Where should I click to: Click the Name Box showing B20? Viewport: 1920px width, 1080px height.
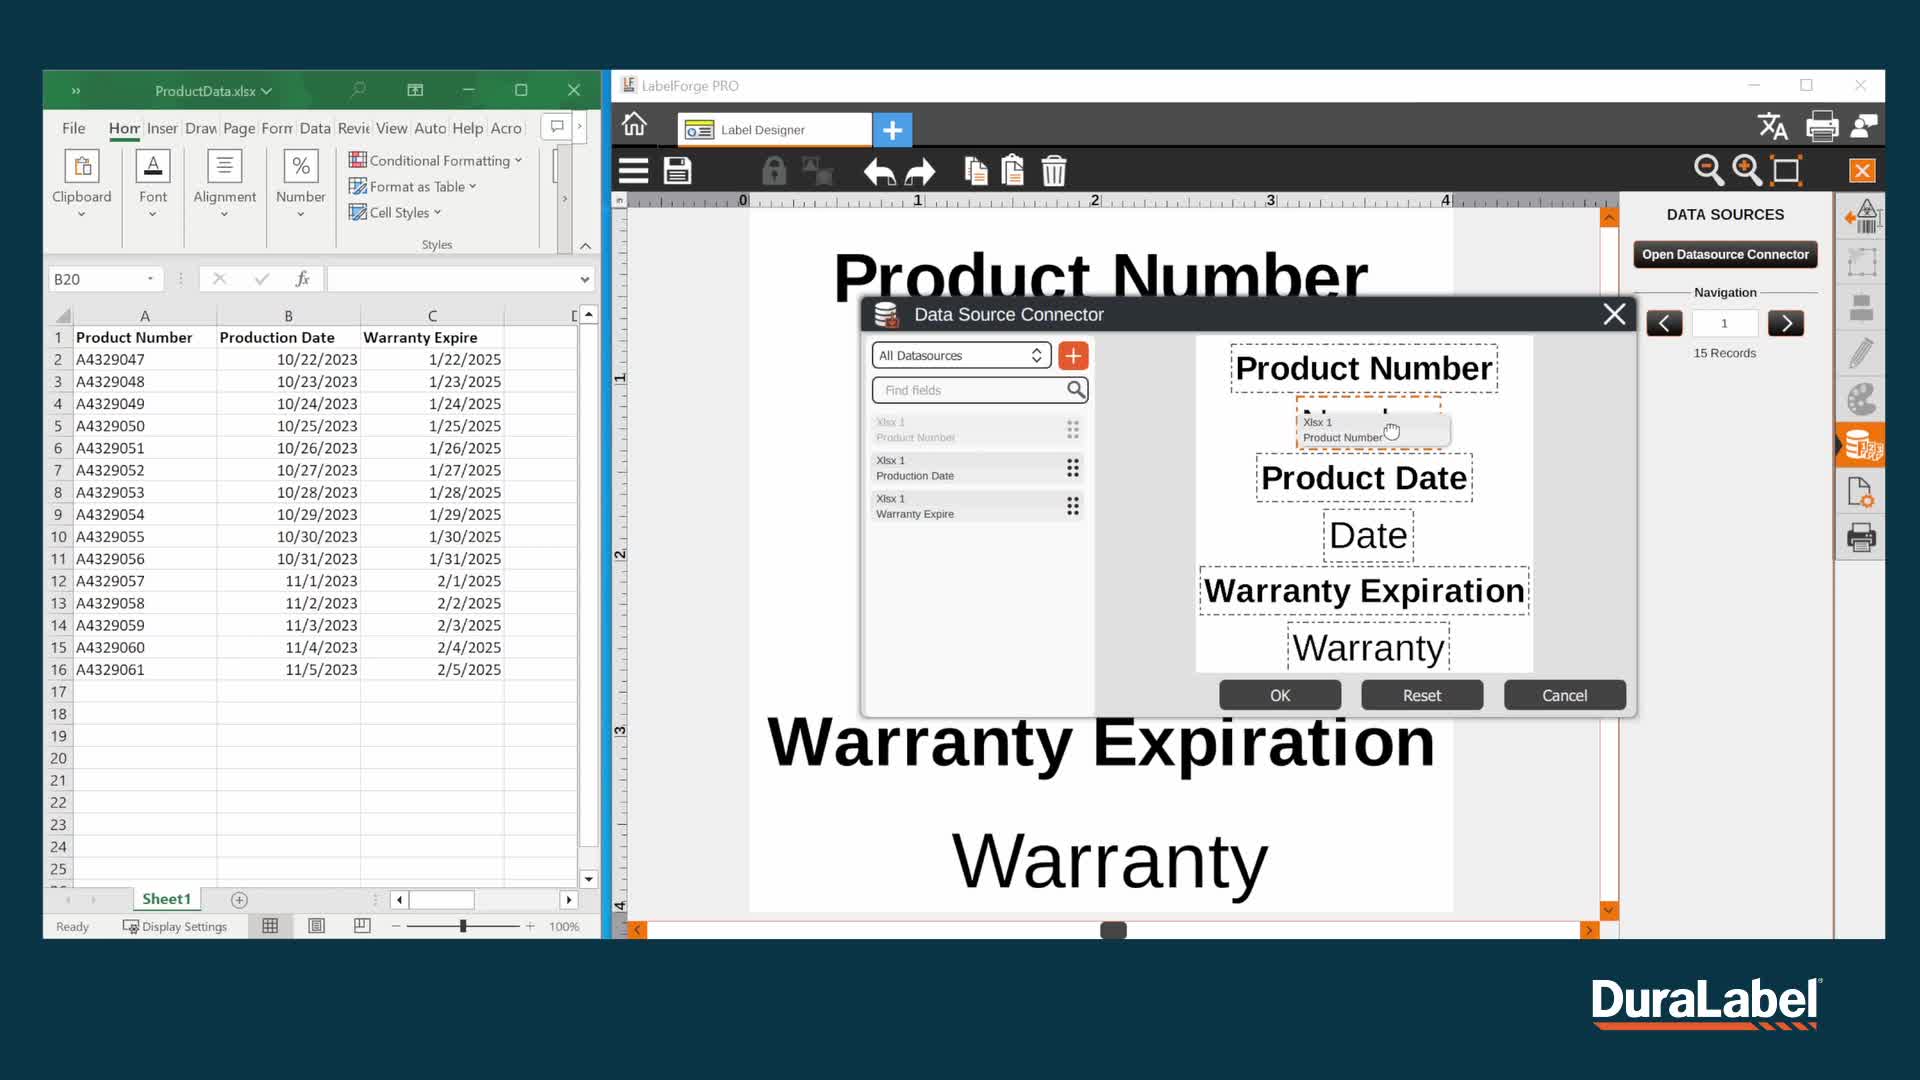pyautogui.click(x=105, y=279)
